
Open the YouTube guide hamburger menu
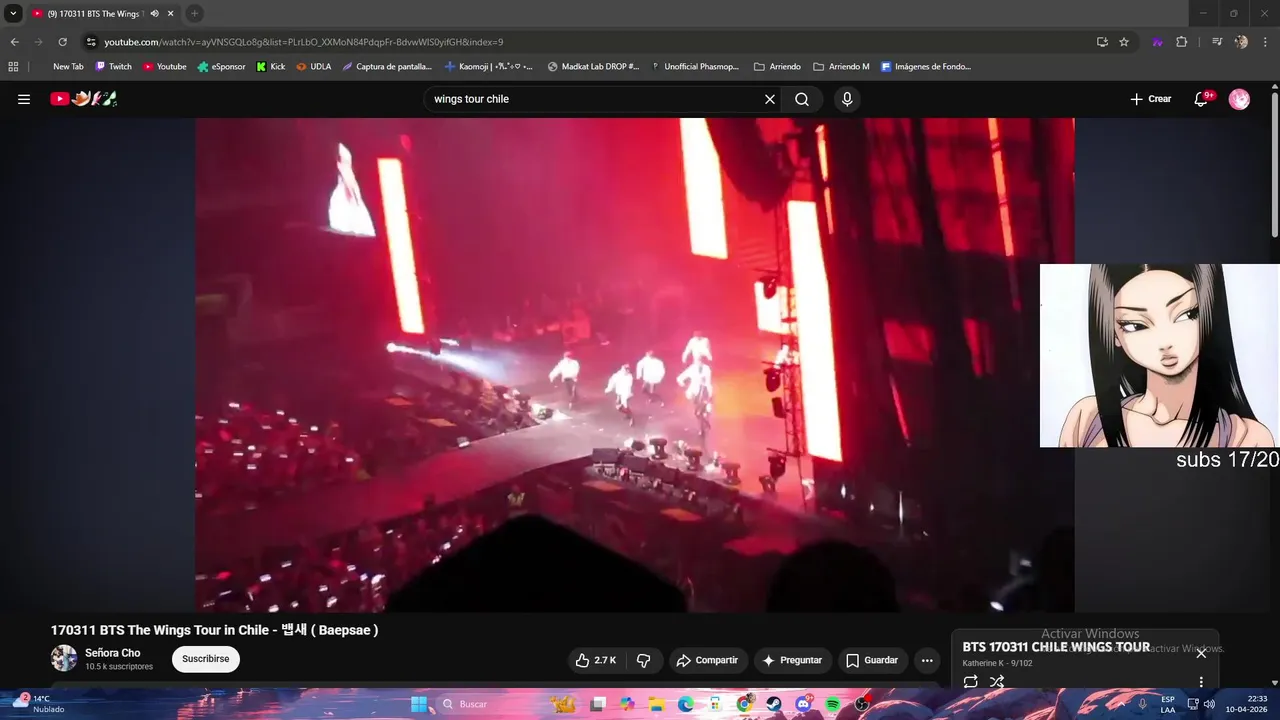[24, 99]
